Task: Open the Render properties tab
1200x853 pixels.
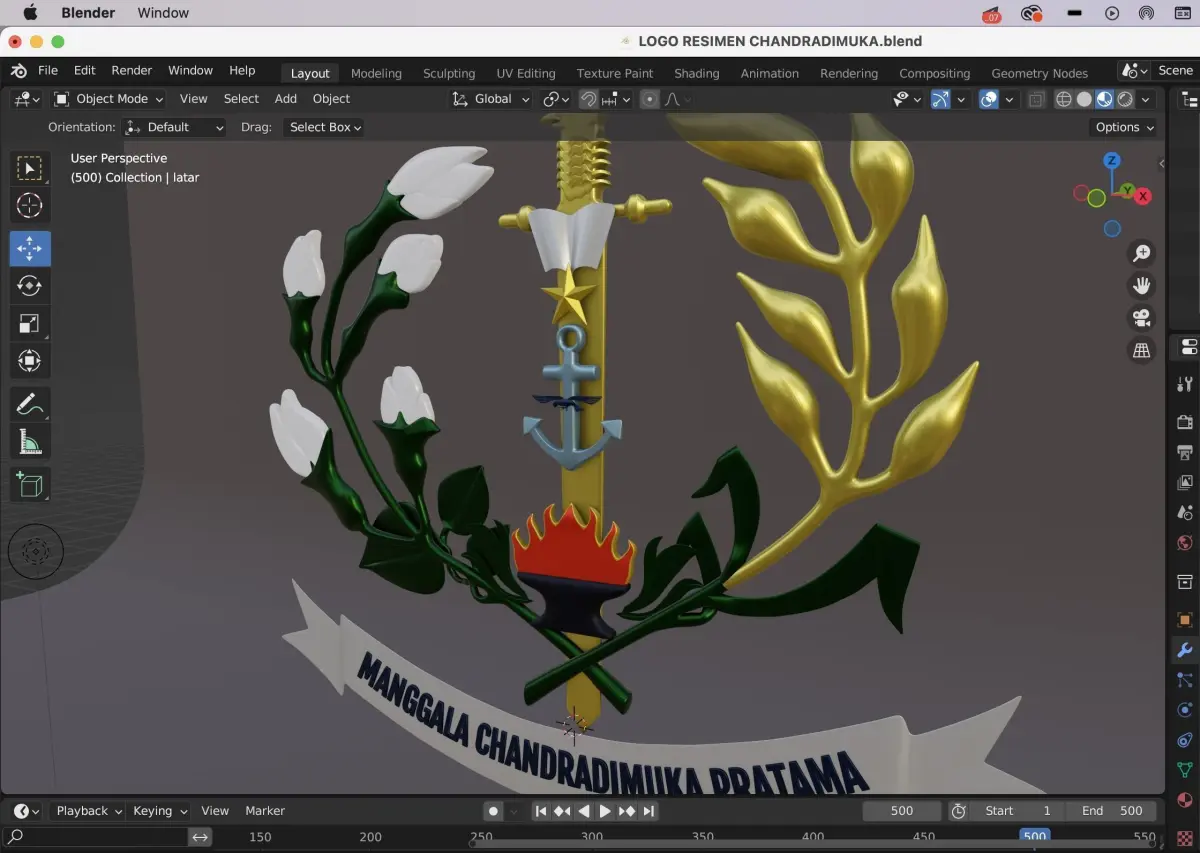Action: pos(1185,422)
